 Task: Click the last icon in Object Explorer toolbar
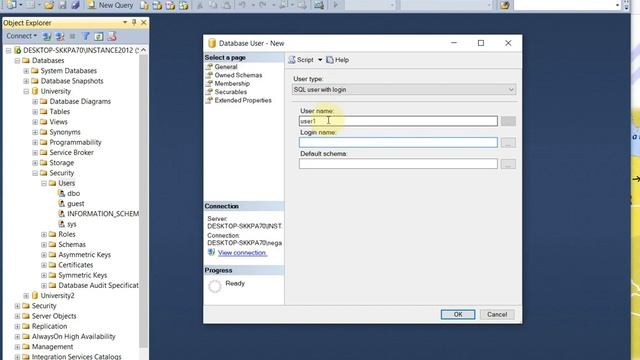pos(112,36)
